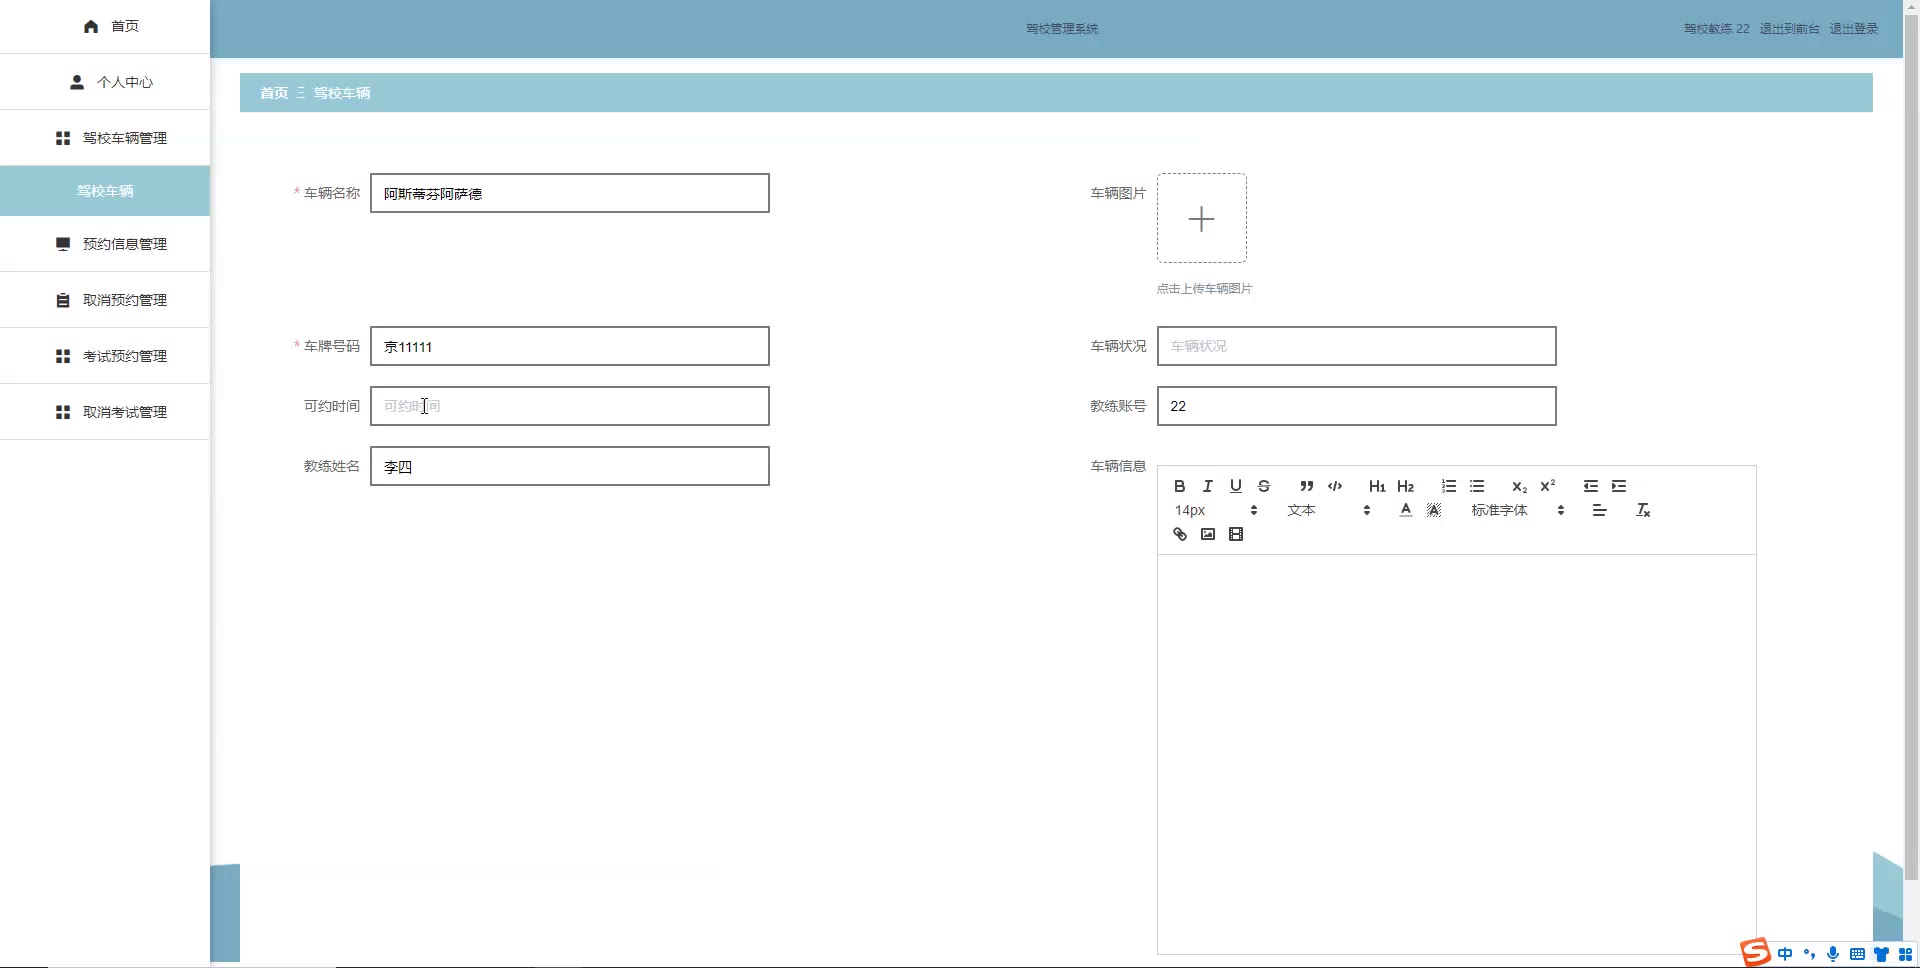Collapse 驾校车辆管理 menu section
The image size is (1920, 968).
105,138
